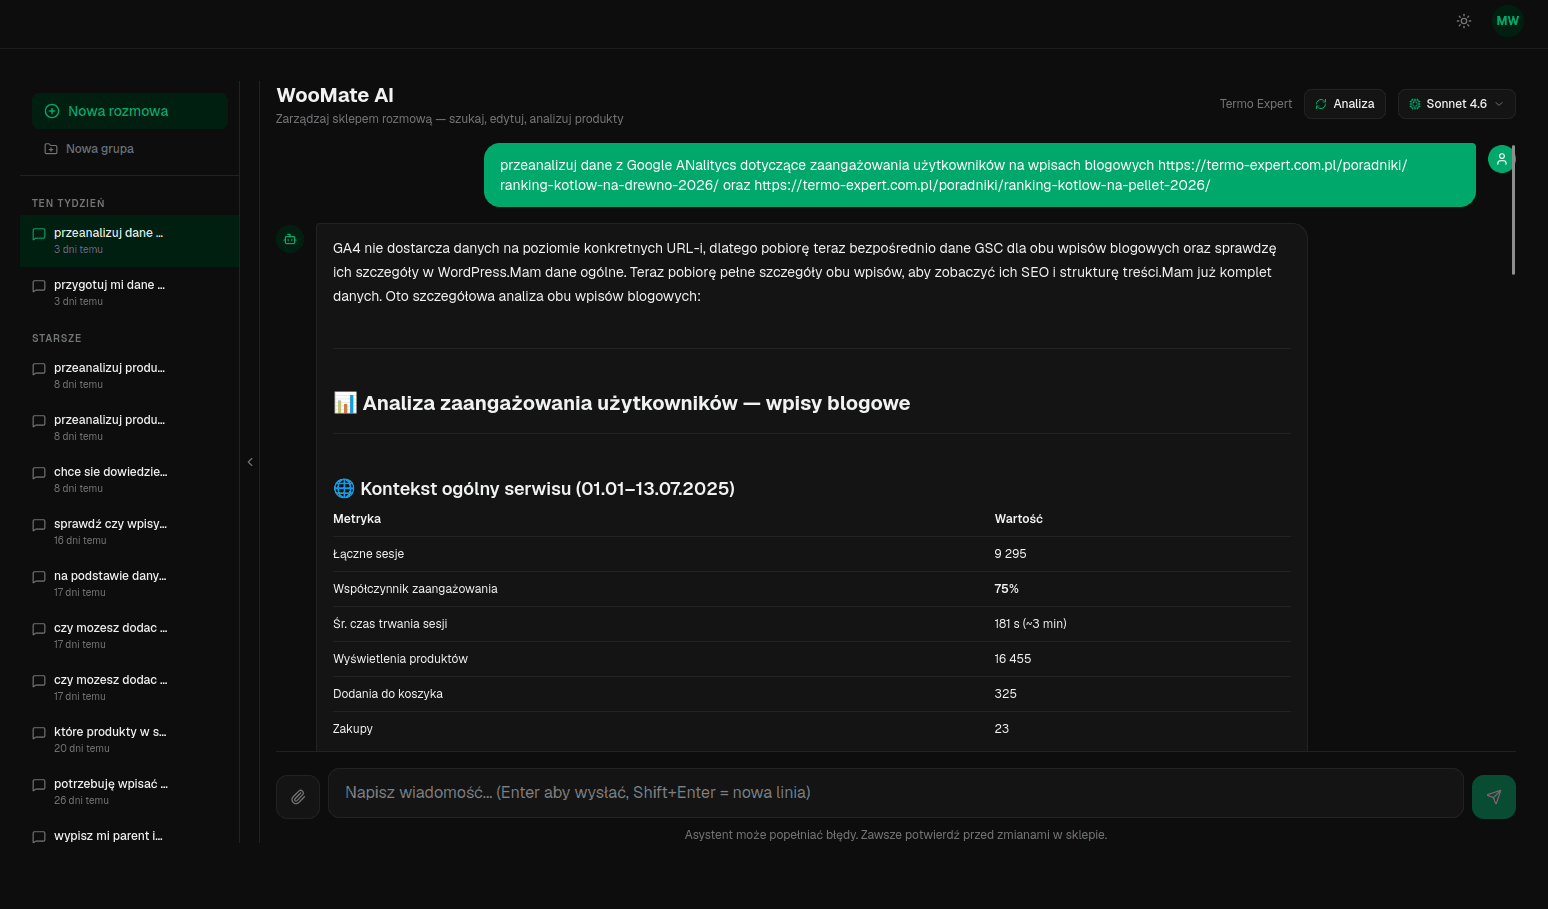Toggle light/dark theme sun icon

click(x=1464, y=21)
